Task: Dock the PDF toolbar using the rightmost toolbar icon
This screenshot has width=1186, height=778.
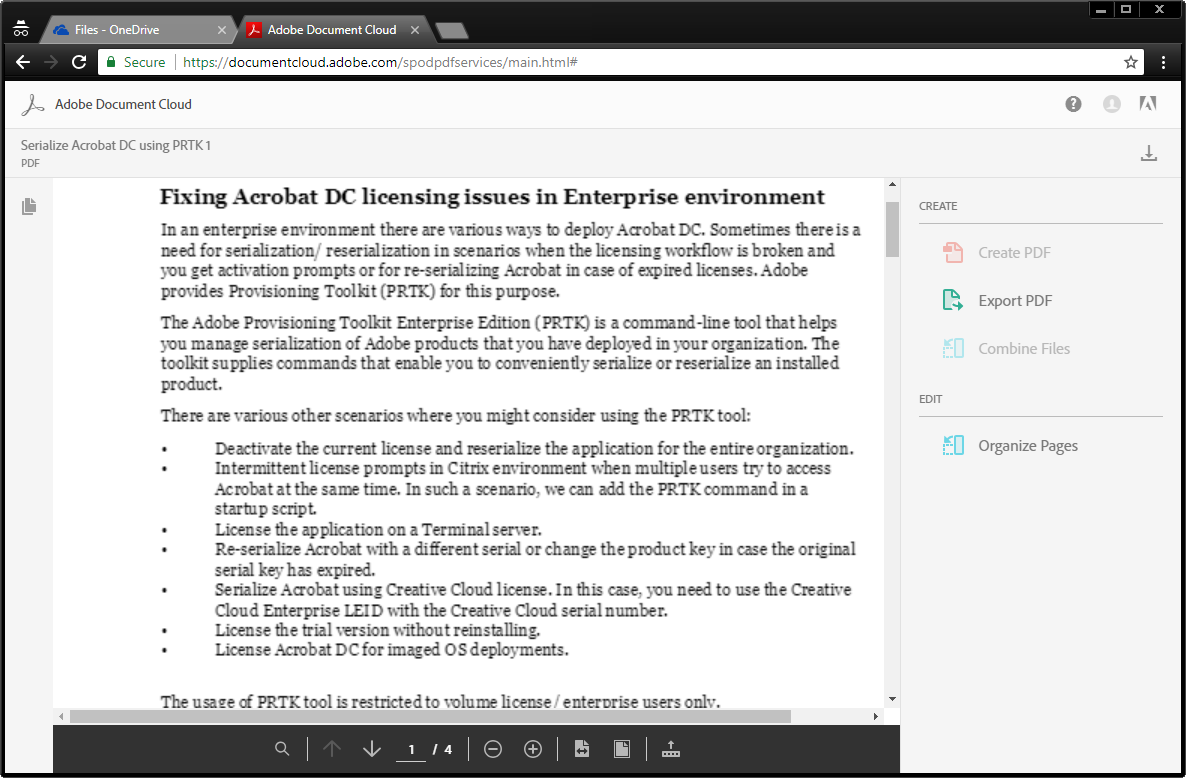Action: click(x=671, y=749)
